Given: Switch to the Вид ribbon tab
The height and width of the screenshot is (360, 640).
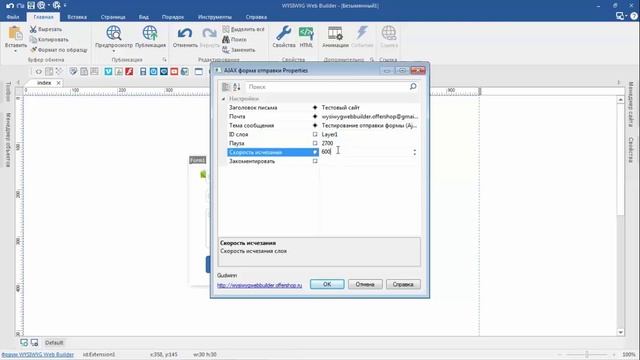Looking at the screenshot, I should pyautogui.click(x=144, y=17).
